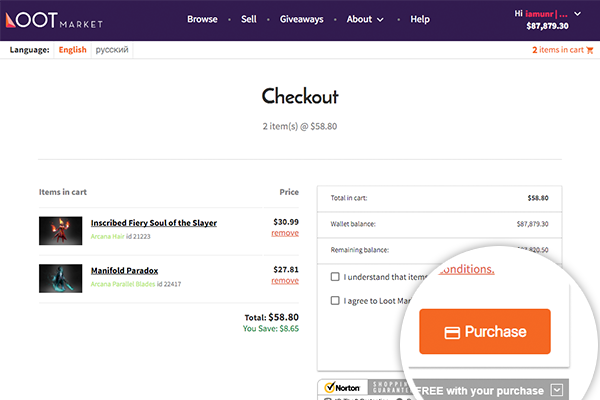Check the 'I agree to Loot Market' checkbox
This screenshot has height=400, width=600.
pos(335,300)
